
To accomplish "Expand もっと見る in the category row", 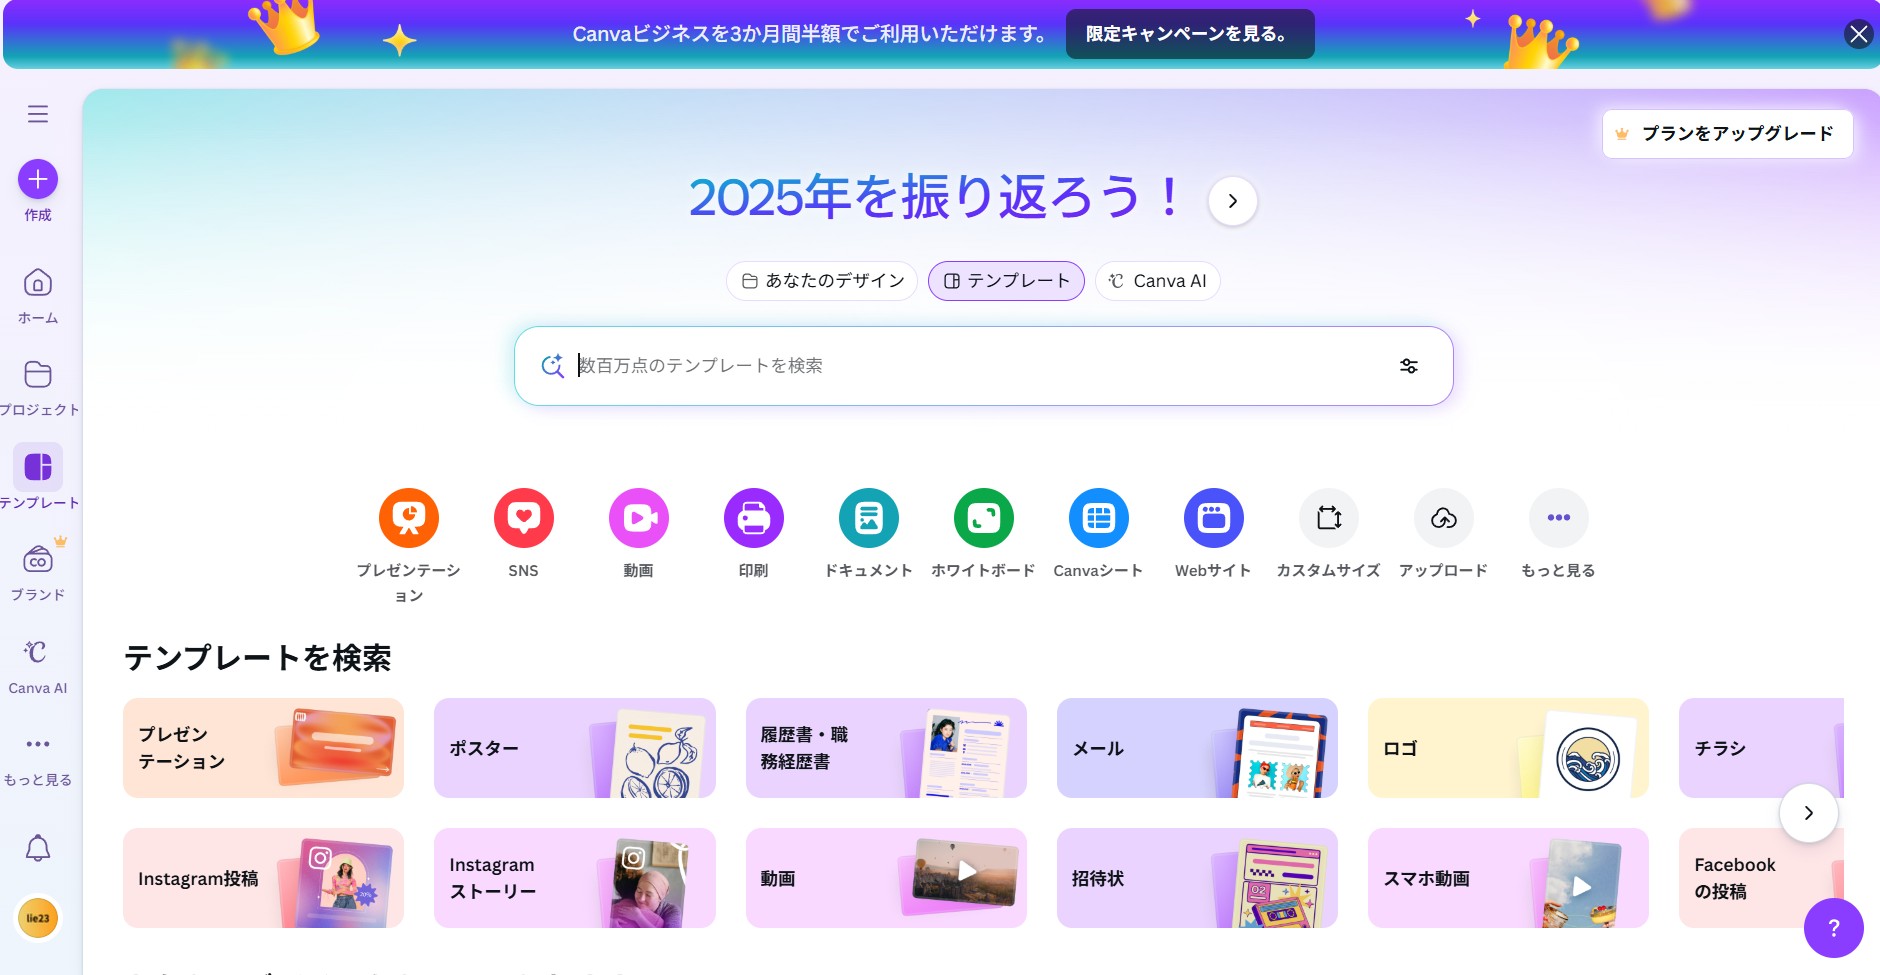I will (x=1556, y=518).
